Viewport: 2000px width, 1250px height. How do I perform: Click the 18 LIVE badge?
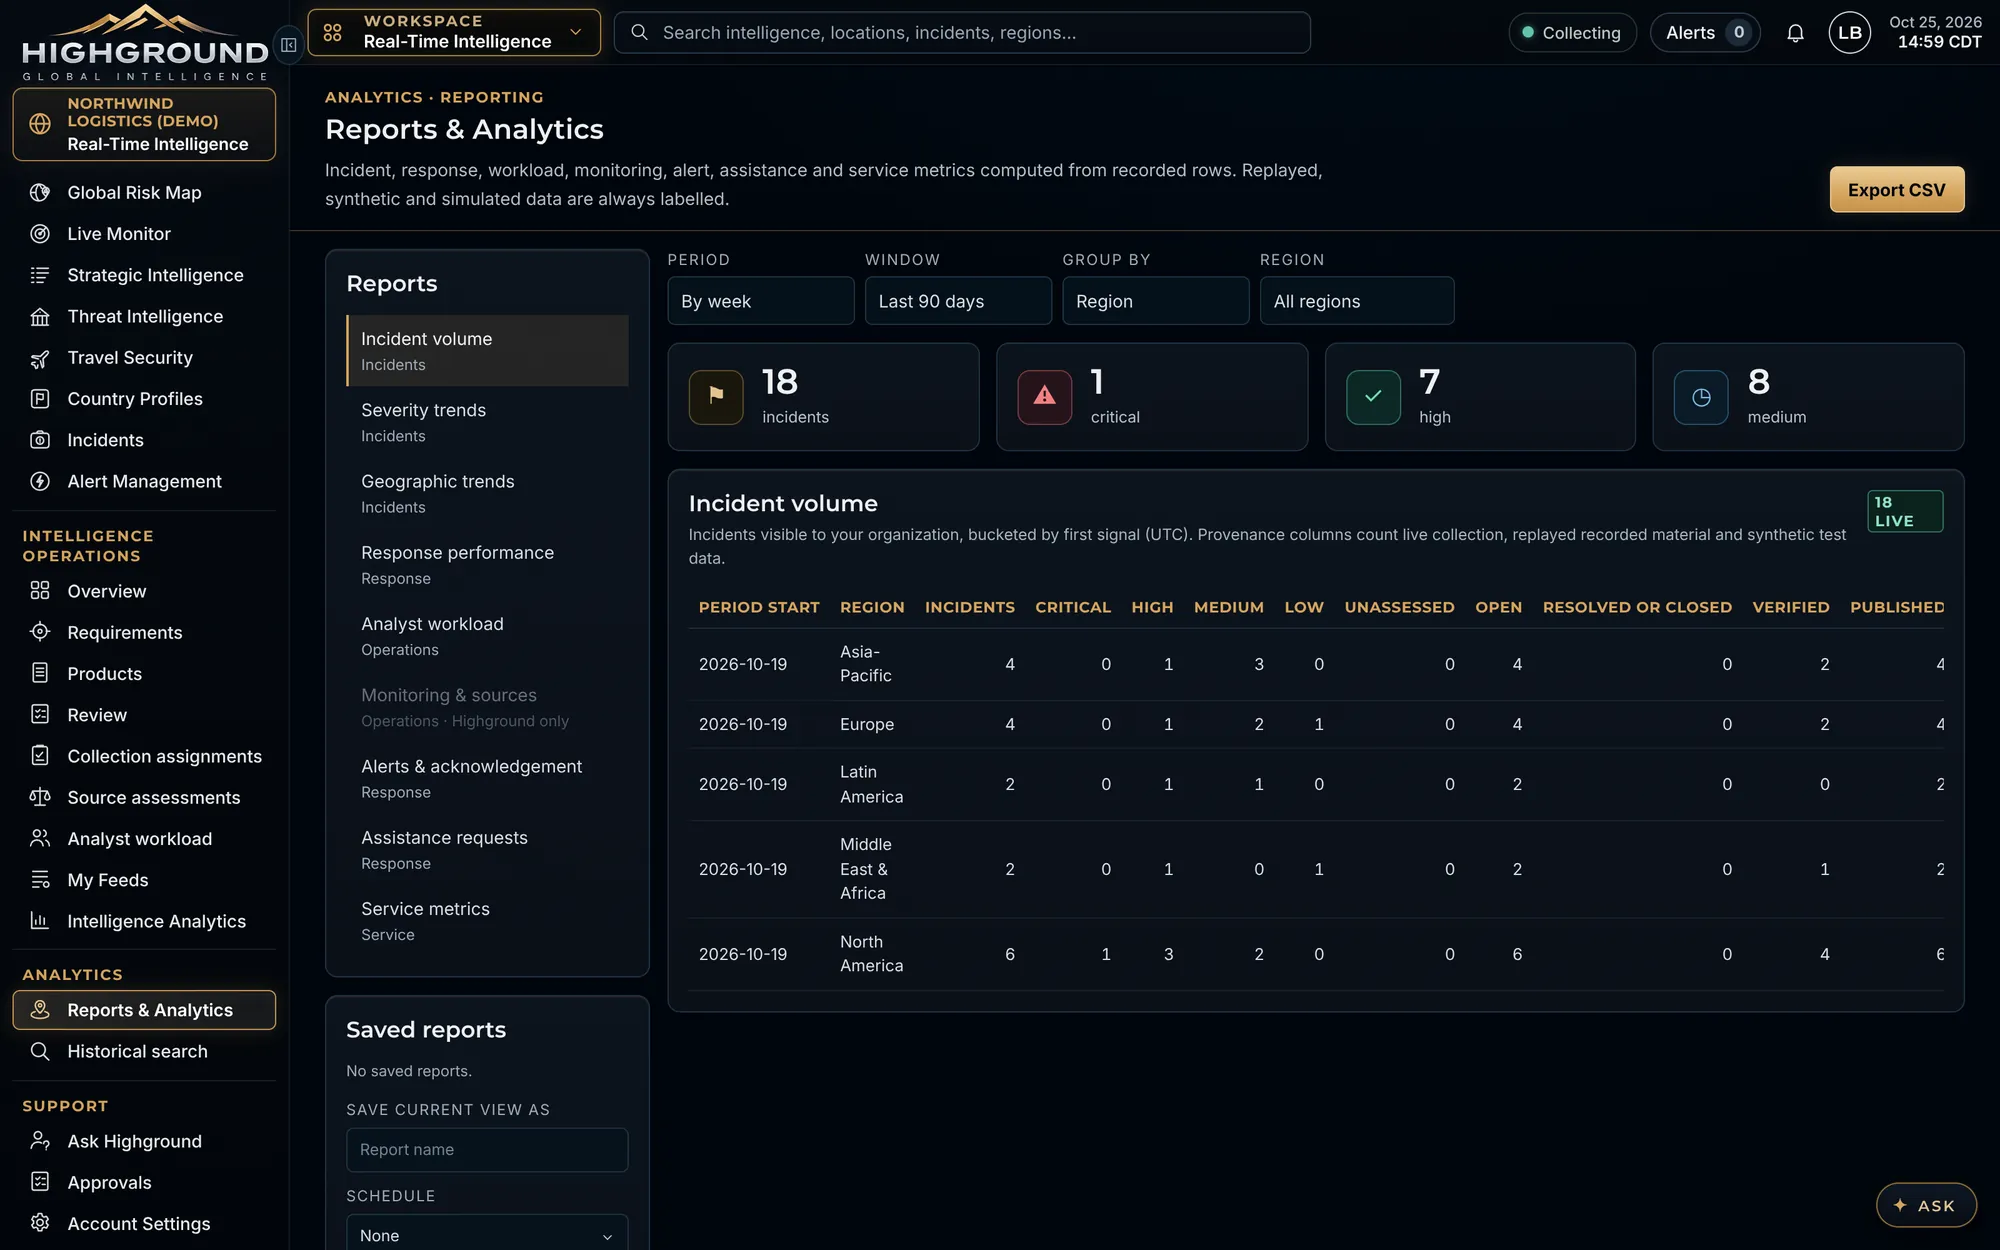point(1904,511)
